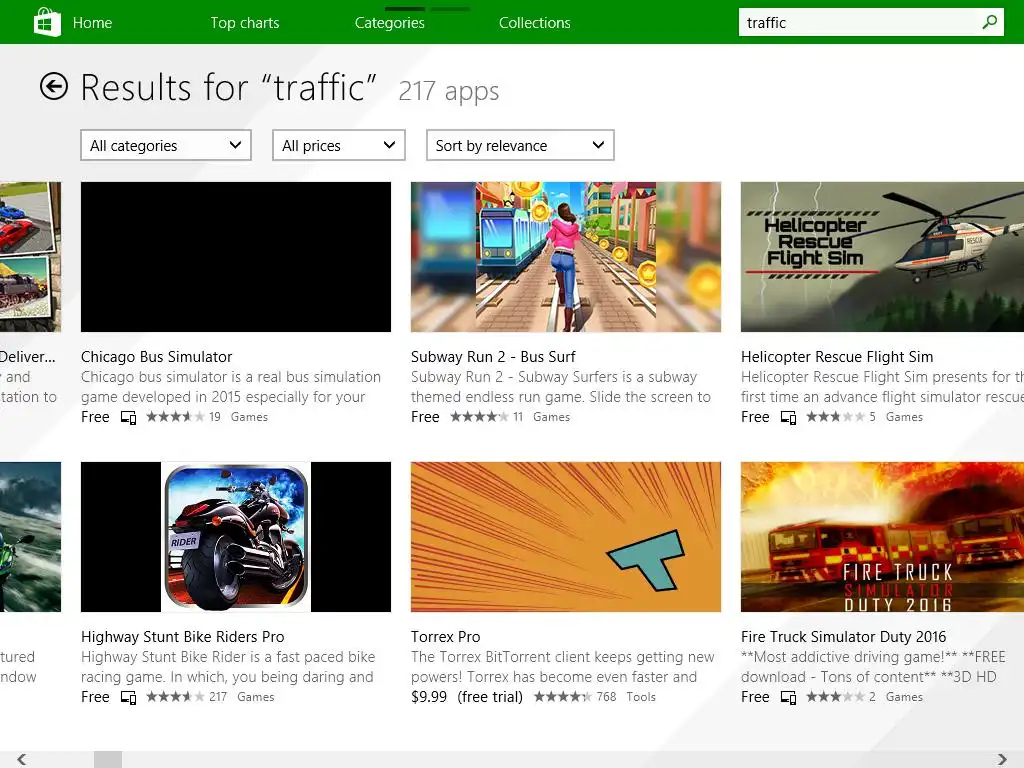Go back with the circled arrow button

click(x=54, y=86)
